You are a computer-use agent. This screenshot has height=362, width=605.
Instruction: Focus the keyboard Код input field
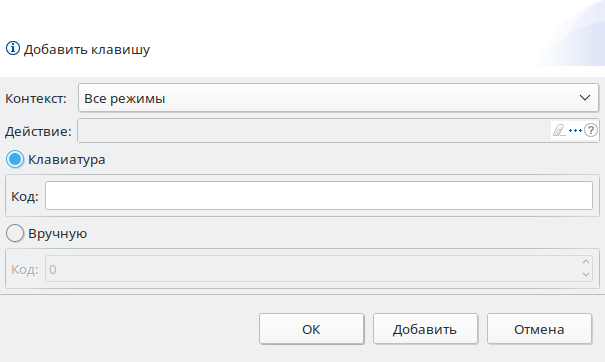319,196
